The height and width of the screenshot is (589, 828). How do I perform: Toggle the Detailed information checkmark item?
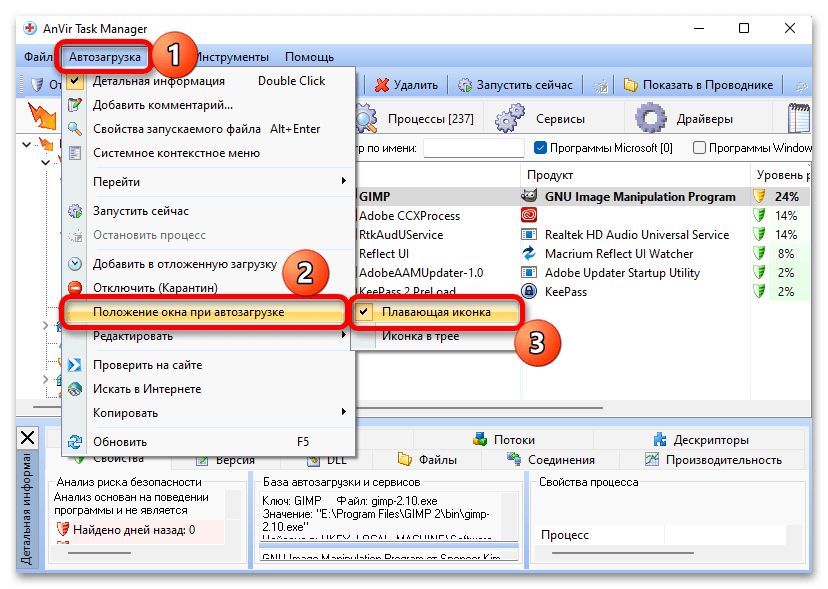point(209,81)
